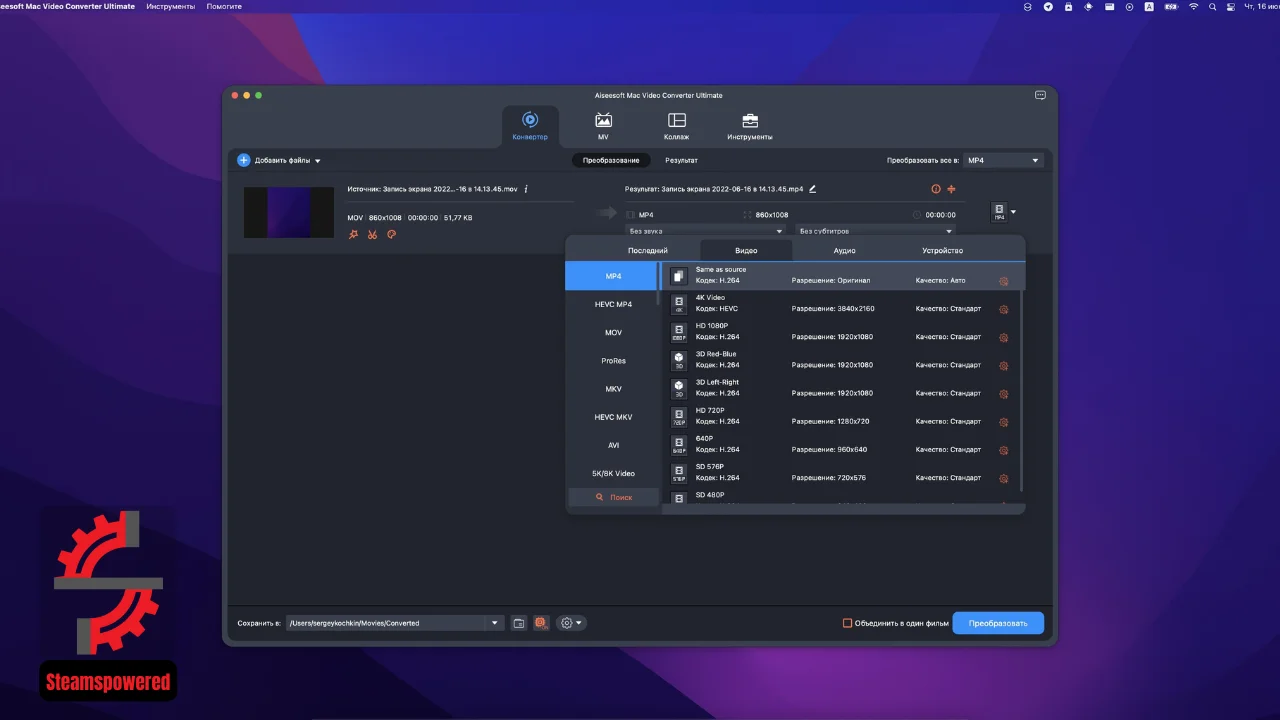Image resolution: width=1280 pixels, height=720 pixels.
Task: Open the Коллаж tab
Action: 676,127
